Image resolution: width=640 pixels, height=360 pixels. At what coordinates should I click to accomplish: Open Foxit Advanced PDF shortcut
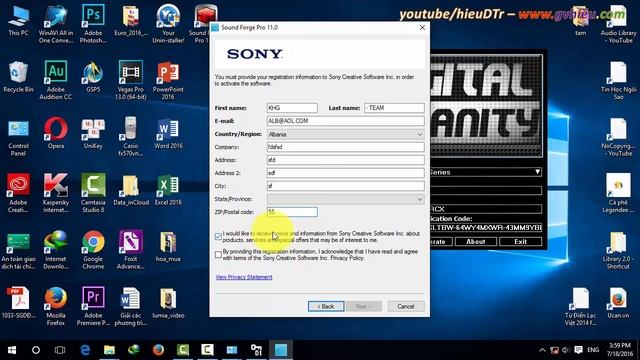tap(131, 250)
